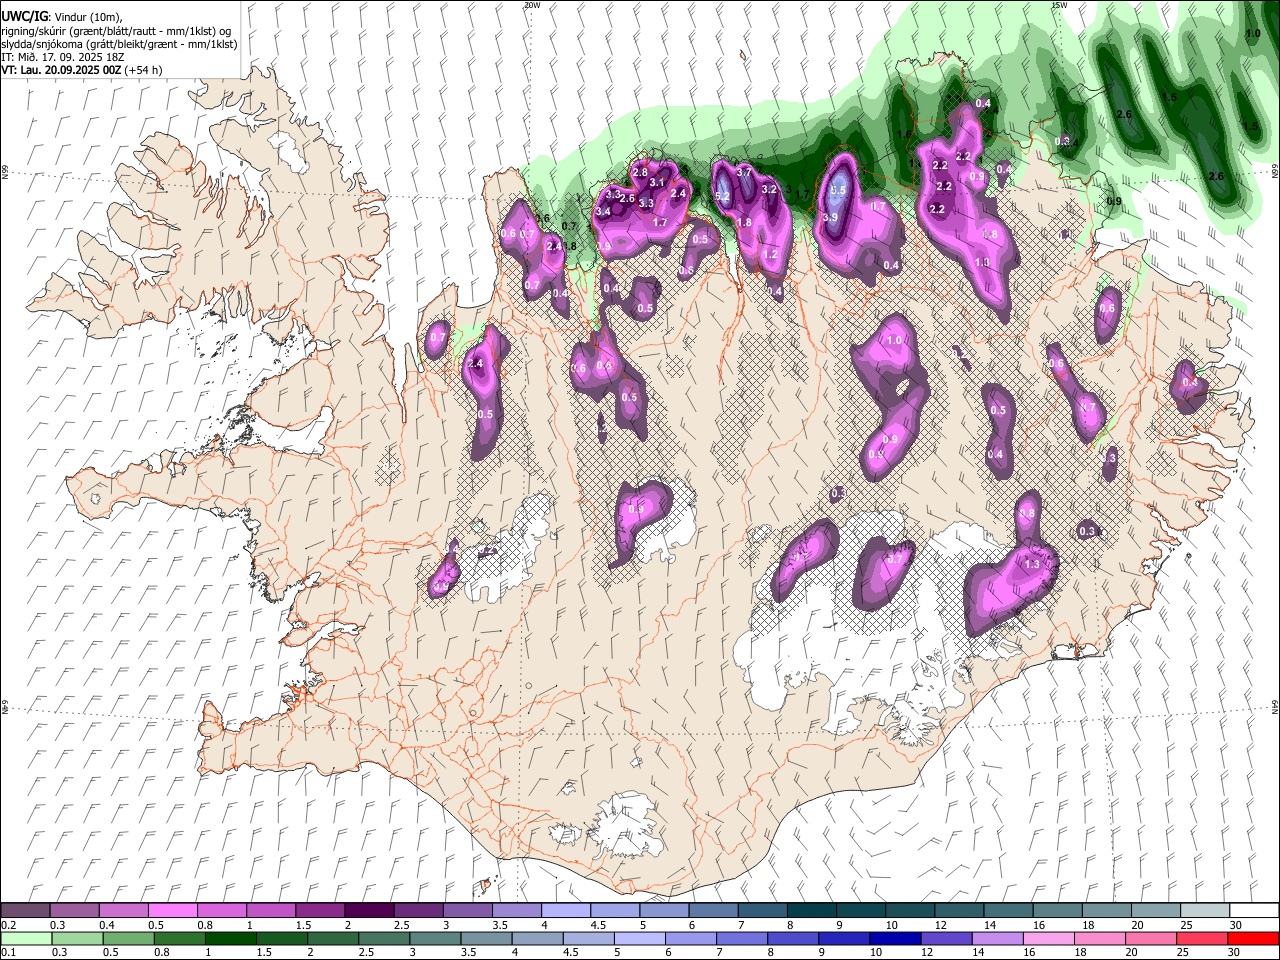Click the 3.1 snowfall value on map
The image size is (1280, 960).
click(x=657, y=182)
